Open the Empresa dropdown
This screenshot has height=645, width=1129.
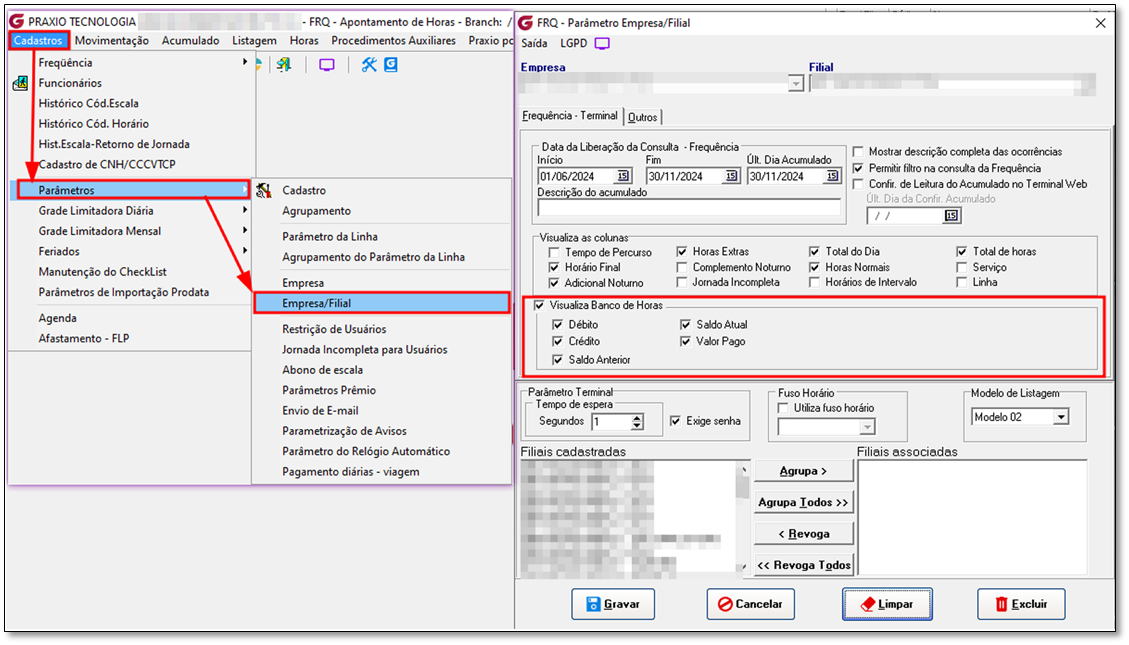pos(796,84)
